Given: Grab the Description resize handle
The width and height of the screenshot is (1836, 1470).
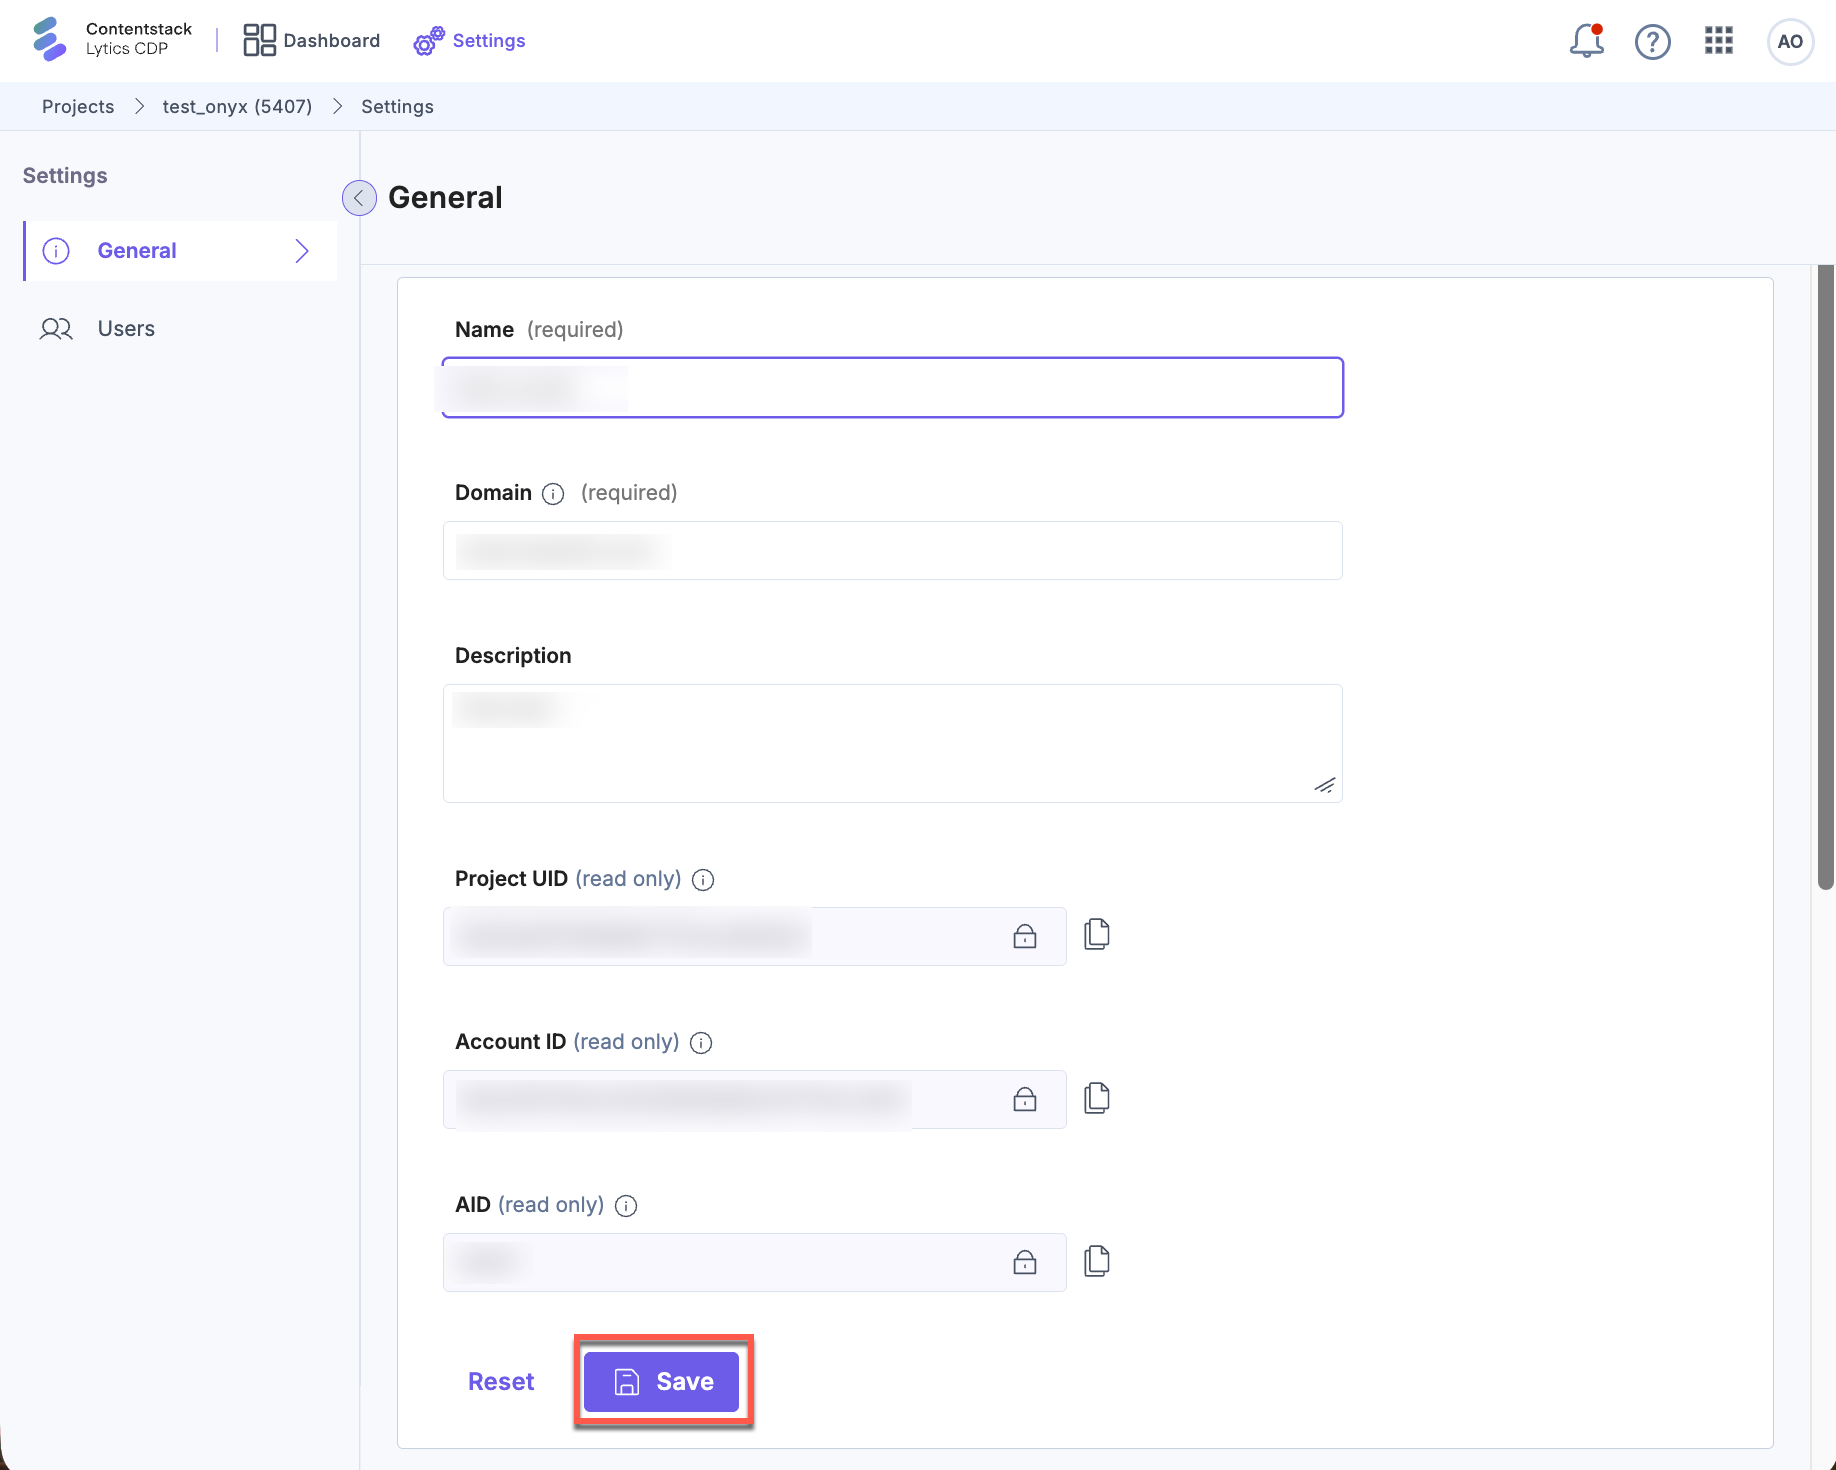Looking at the screenshot, I should tap(1325, 786).
